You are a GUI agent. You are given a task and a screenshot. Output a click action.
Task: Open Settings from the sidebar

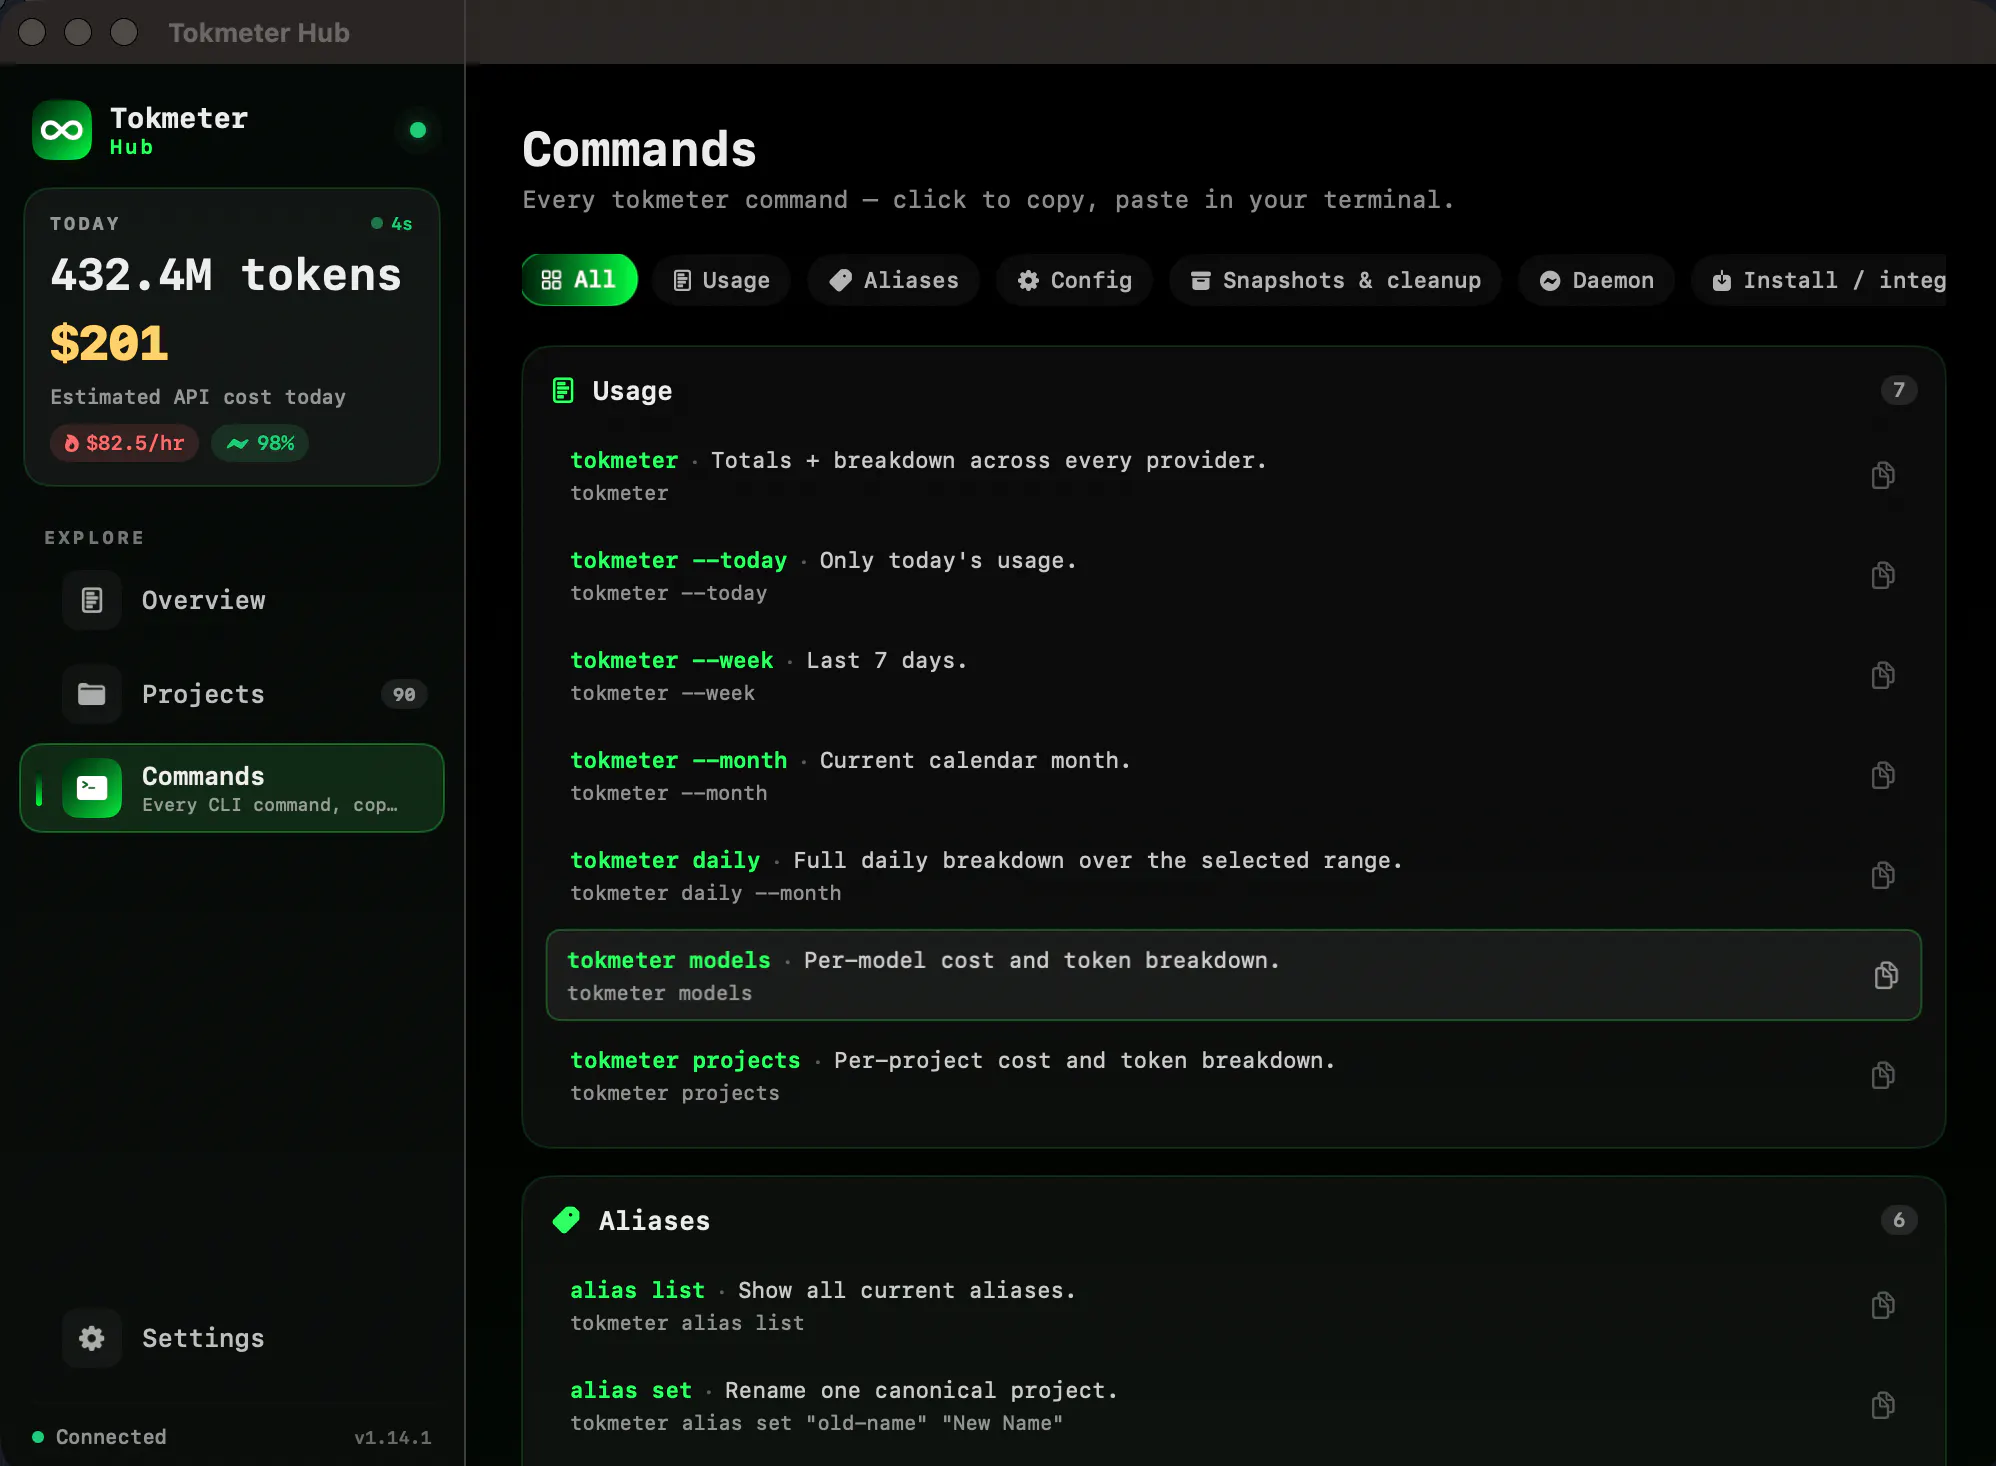pyautogui.click(x=232, y=1338)
